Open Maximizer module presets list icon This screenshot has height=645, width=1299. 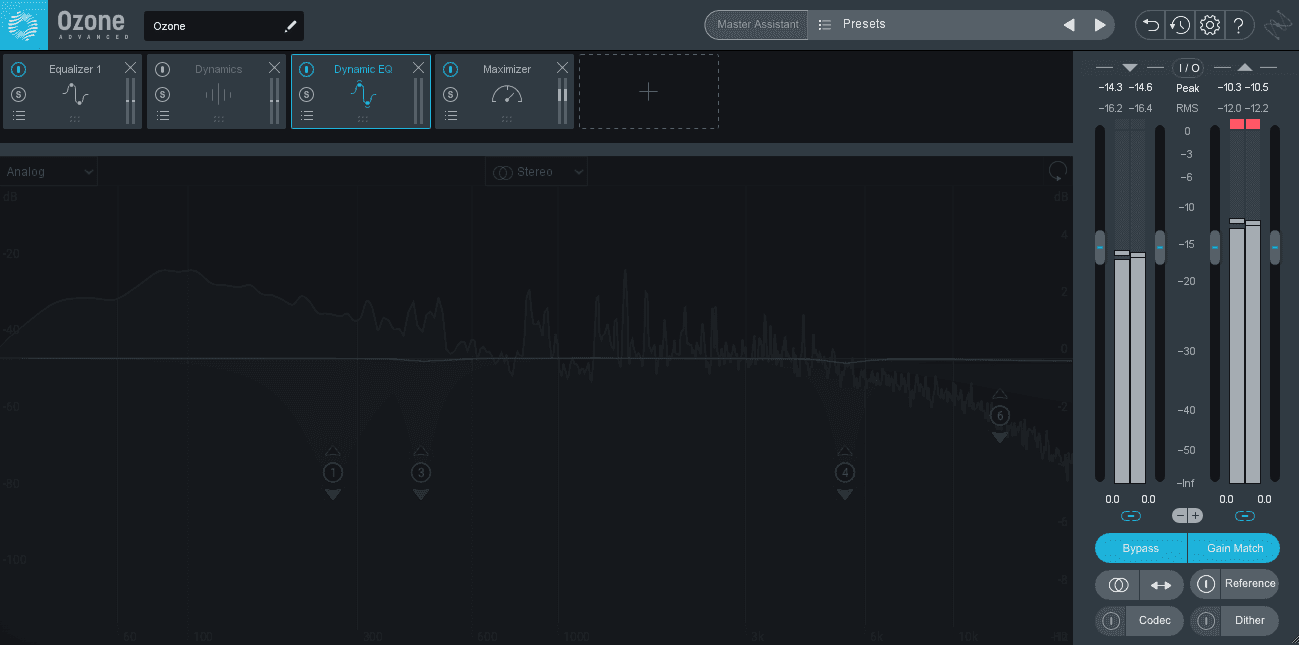pyautogui.click(x=451, y=116)
